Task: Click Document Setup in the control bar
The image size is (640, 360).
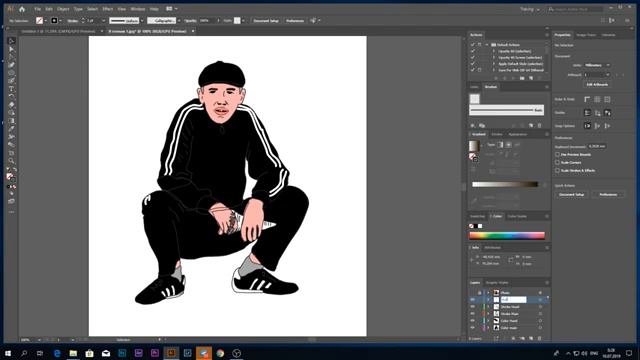Action: (x=266, y=20)
